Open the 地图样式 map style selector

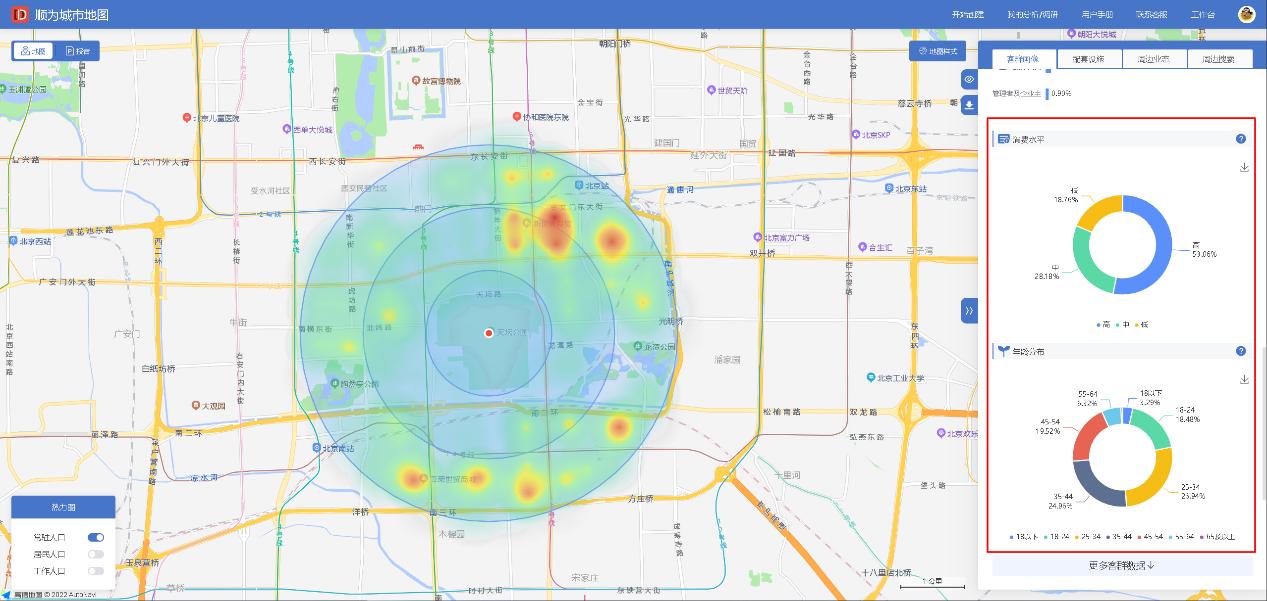pos(937,51)
